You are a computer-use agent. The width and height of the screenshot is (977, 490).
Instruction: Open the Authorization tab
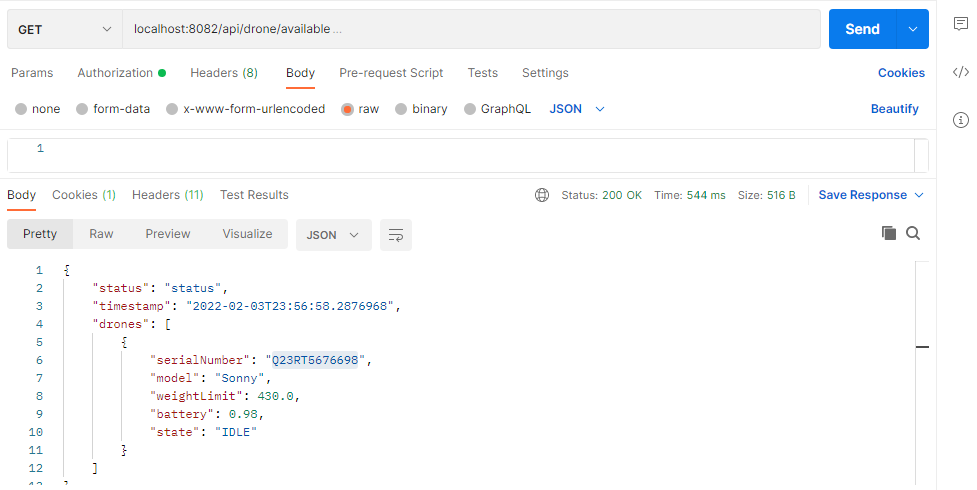point(122,73)
